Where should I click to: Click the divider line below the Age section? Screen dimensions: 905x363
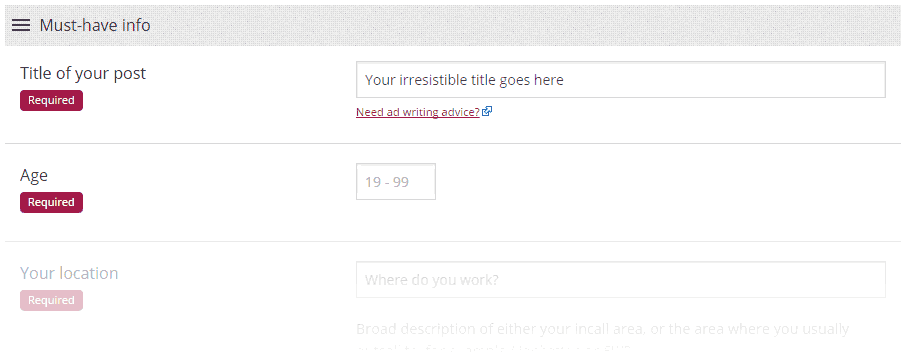452,241
